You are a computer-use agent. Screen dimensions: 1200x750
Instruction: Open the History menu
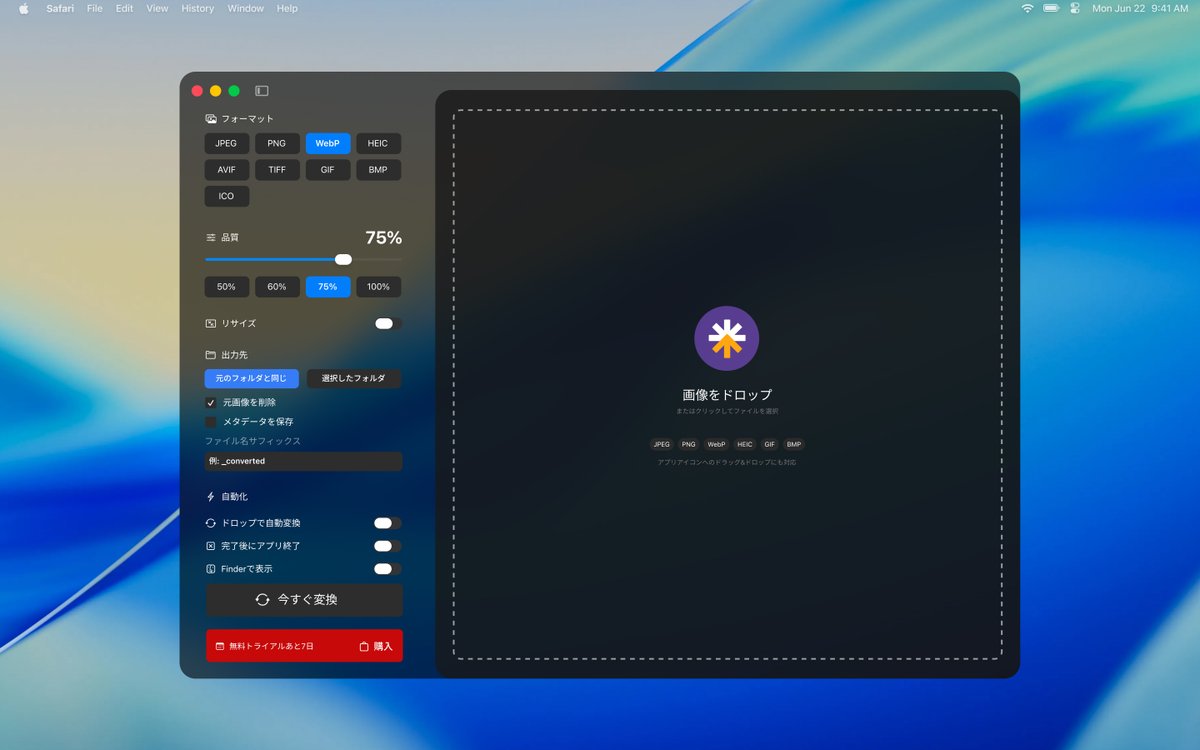click(x=198, y=8)
